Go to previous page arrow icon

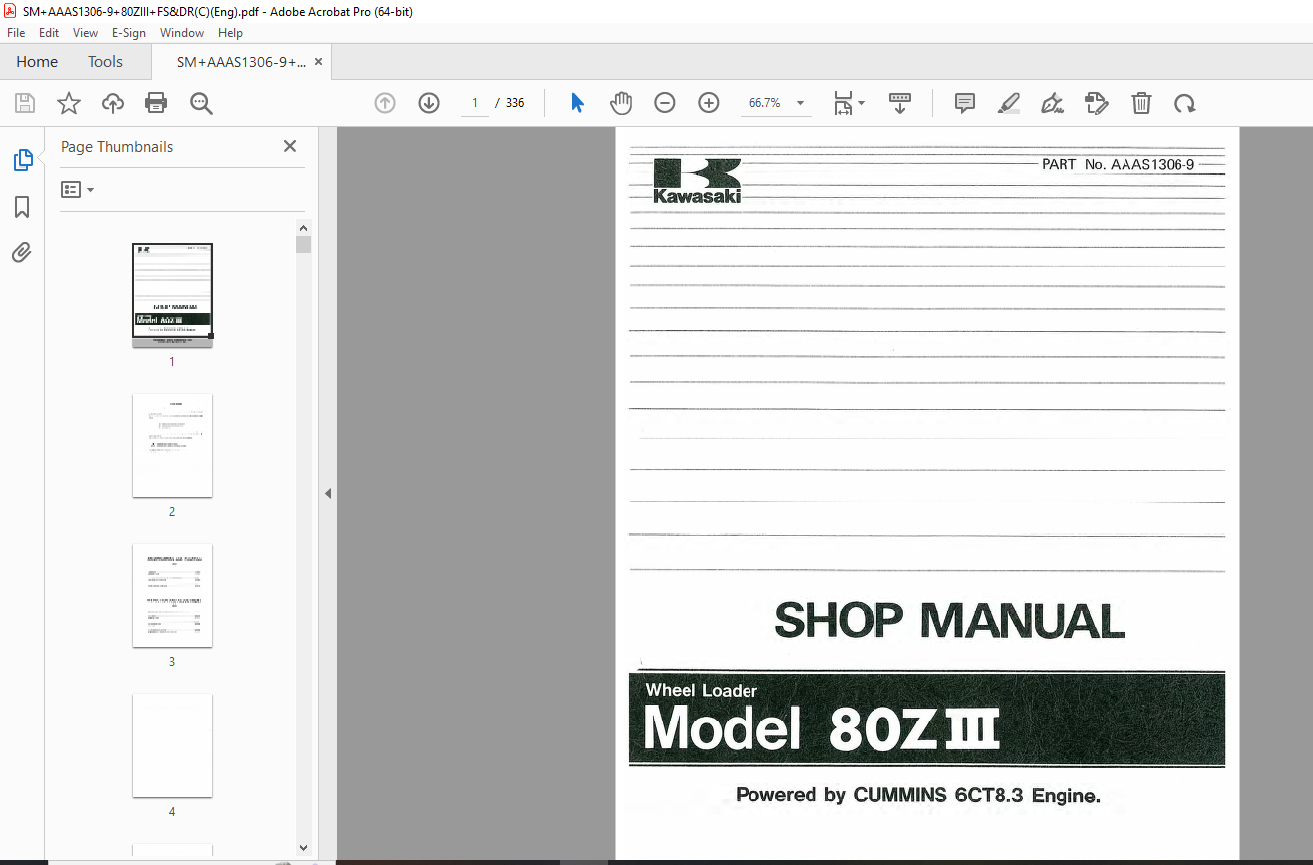385,103
